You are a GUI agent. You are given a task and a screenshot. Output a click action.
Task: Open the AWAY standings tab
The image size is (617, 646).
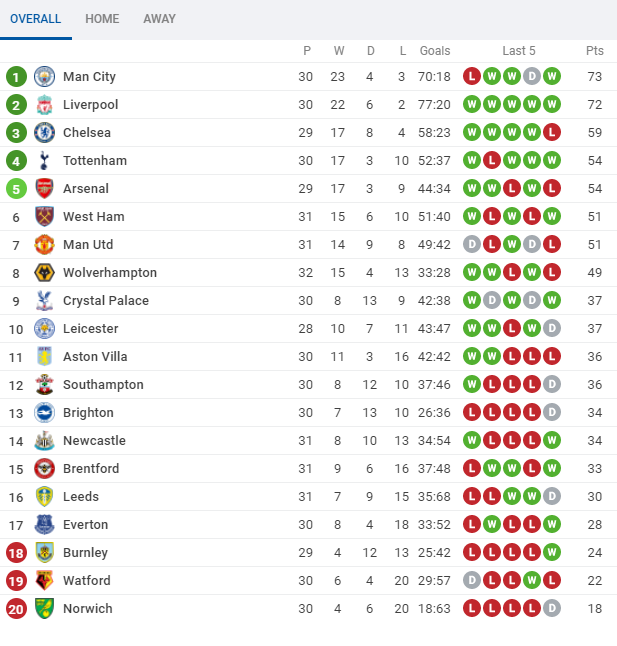pos(159,19)
